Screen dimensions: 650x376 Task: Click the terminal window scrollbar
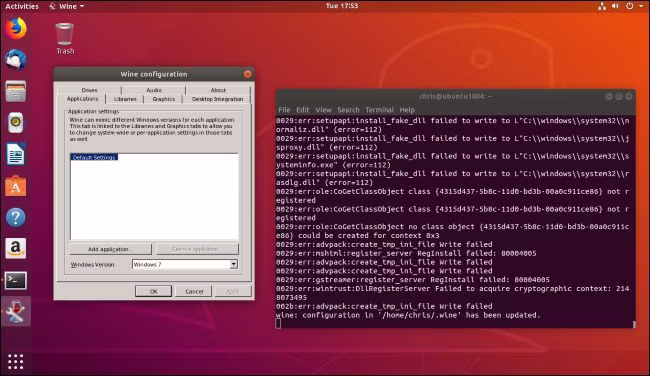[634, 324]
